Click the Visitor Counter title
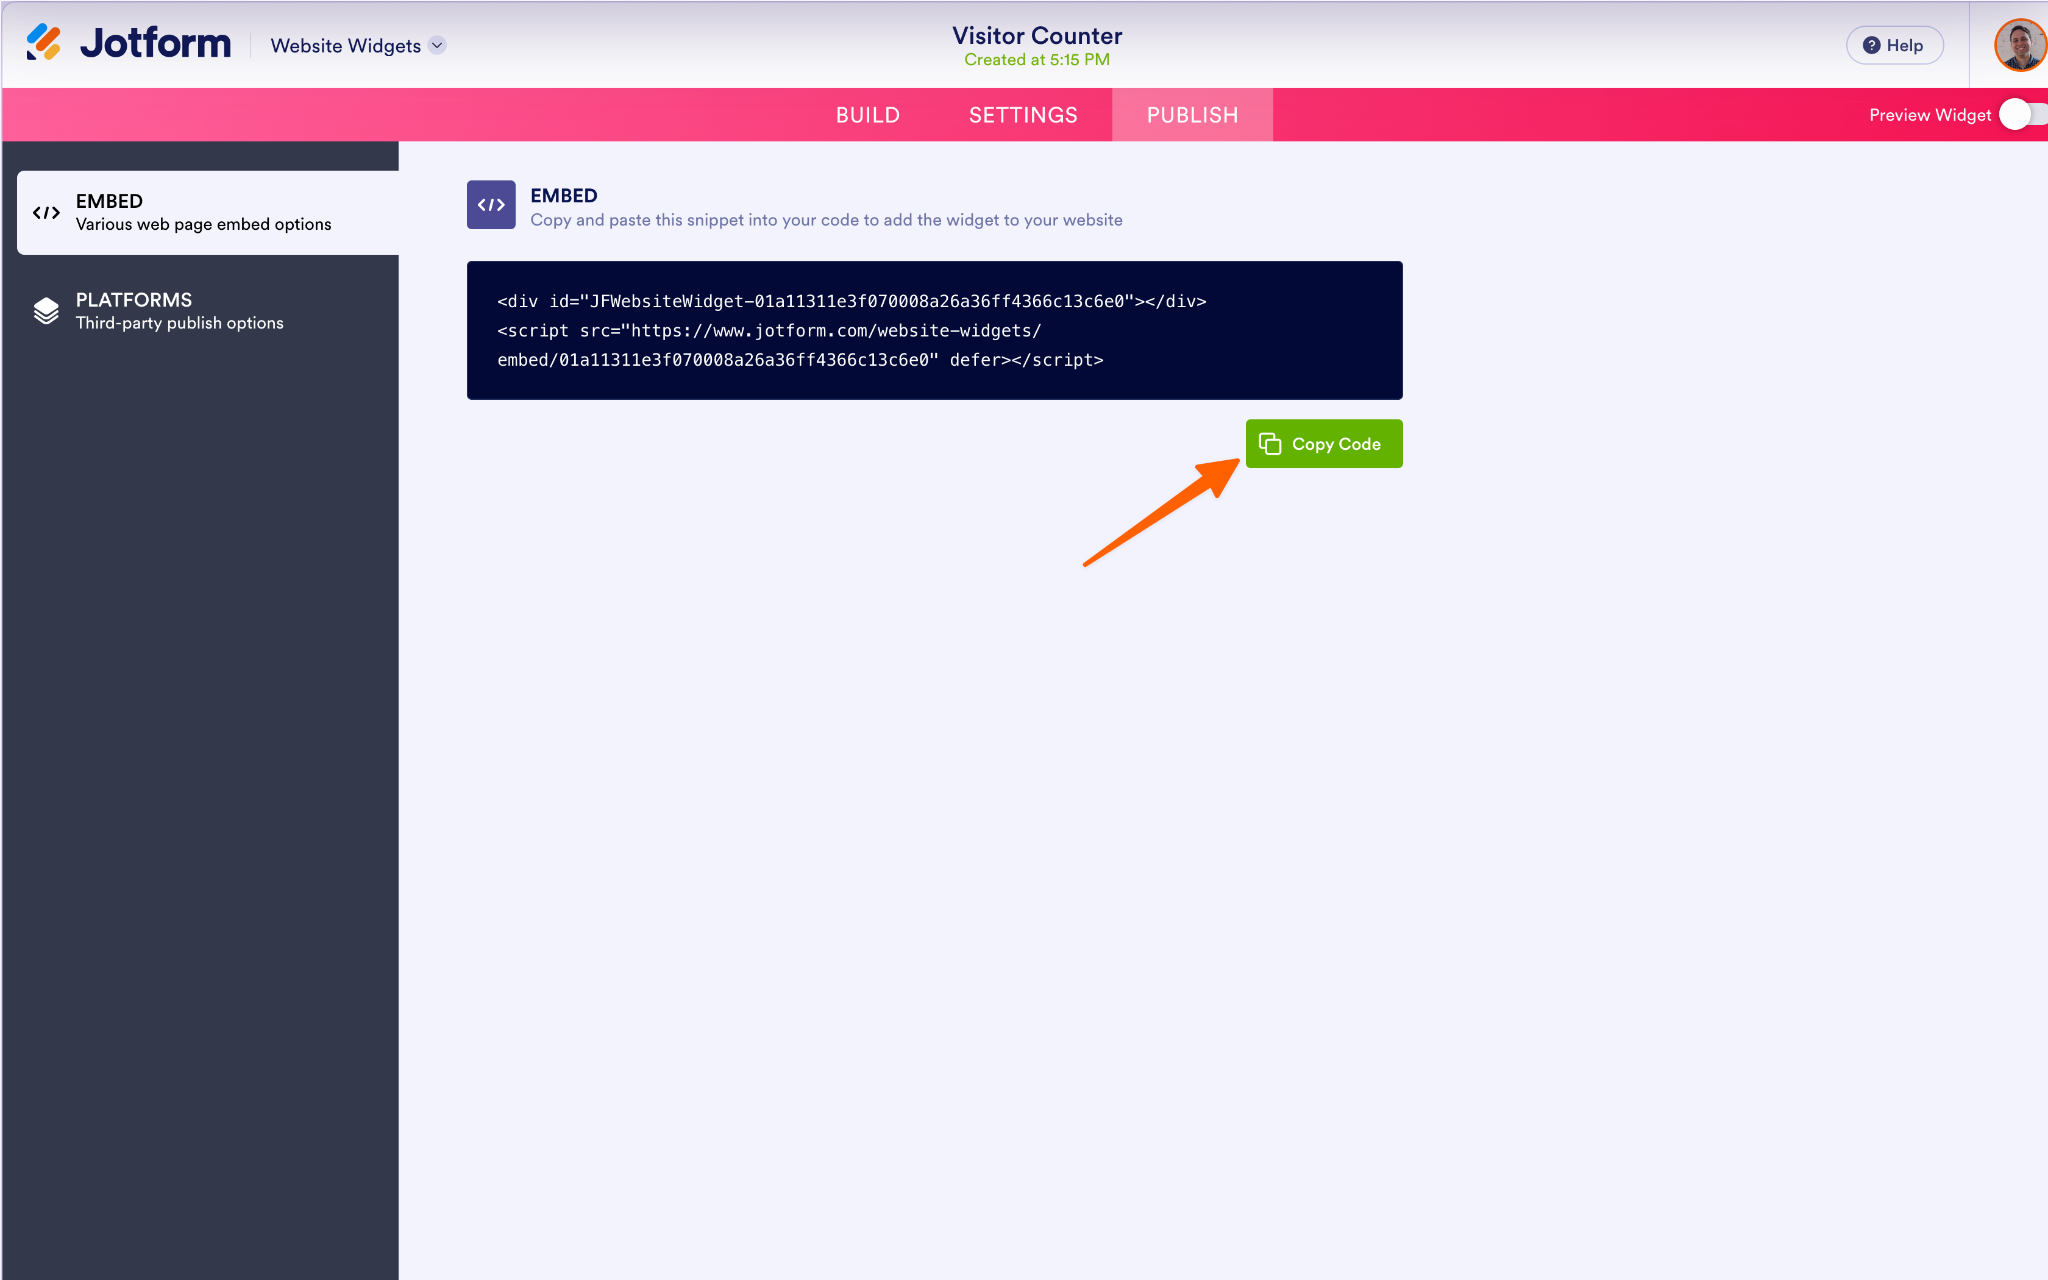 pos(1037,35)
